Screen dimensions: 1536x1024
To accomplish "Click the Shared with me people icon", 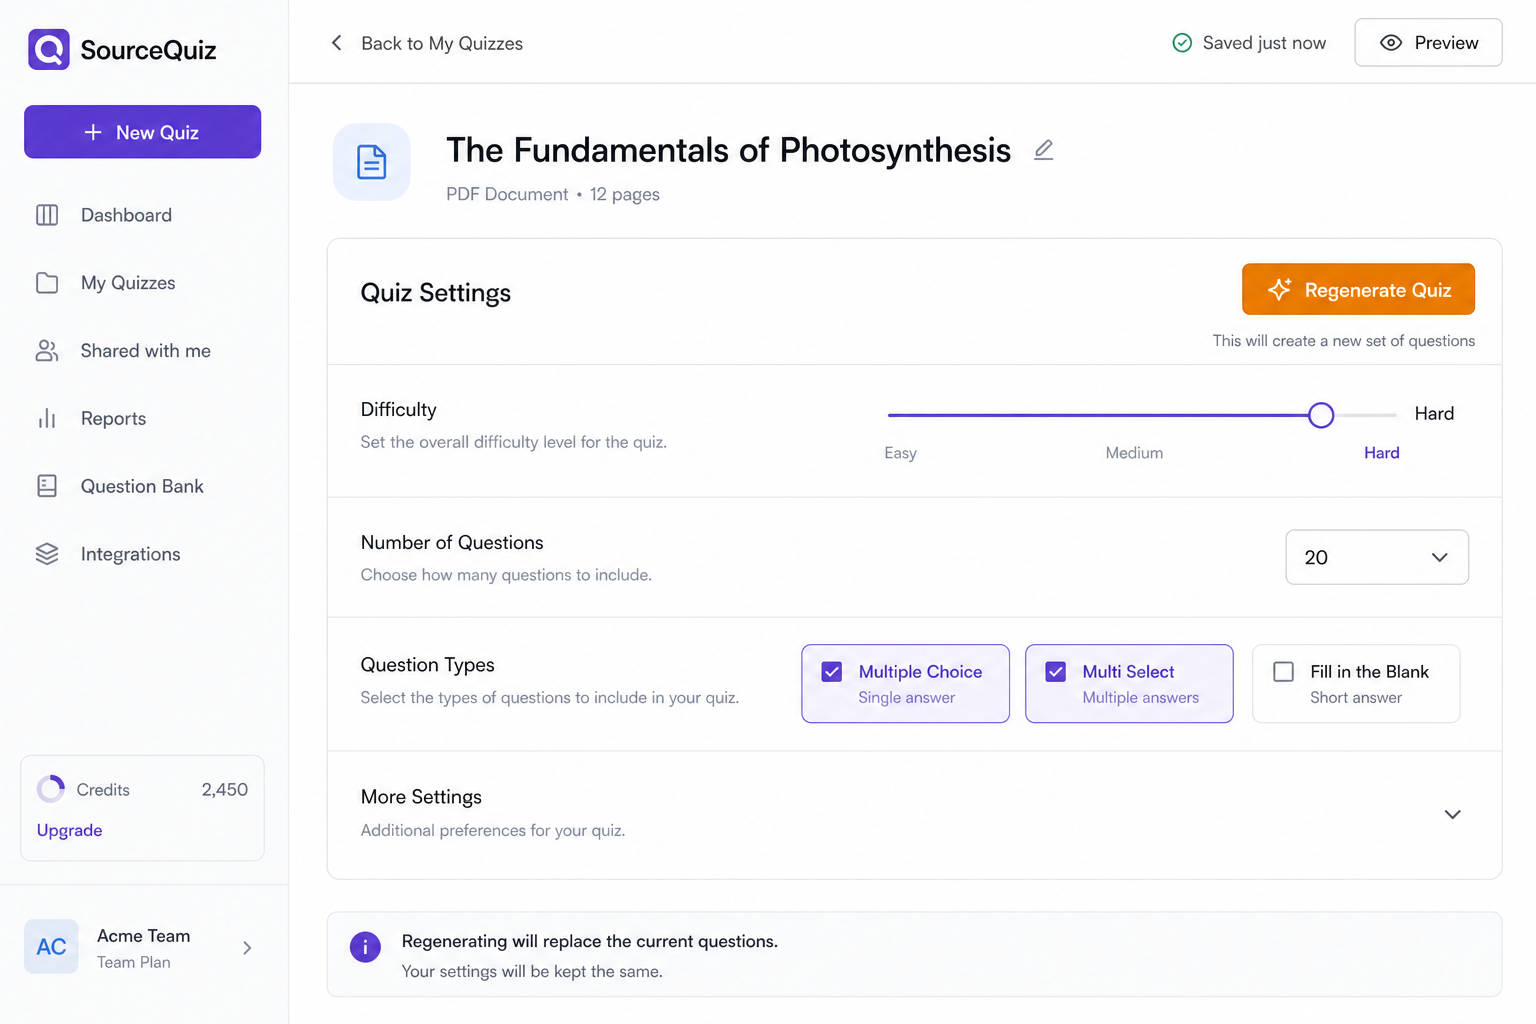I will tap(47, 351).
